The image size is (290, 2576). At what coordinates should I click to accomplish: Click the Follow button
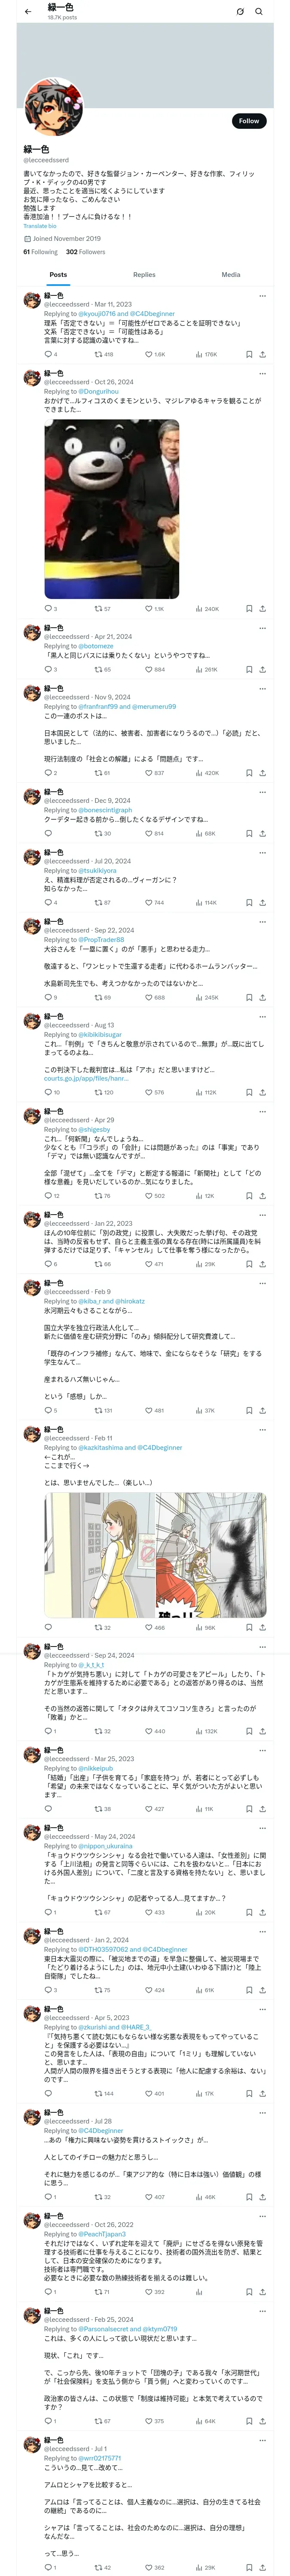[x=248, y=121]
